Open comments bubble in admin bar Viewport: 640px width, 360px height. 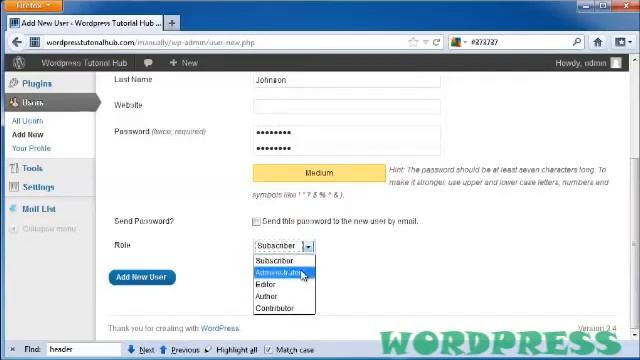point(148,63)
